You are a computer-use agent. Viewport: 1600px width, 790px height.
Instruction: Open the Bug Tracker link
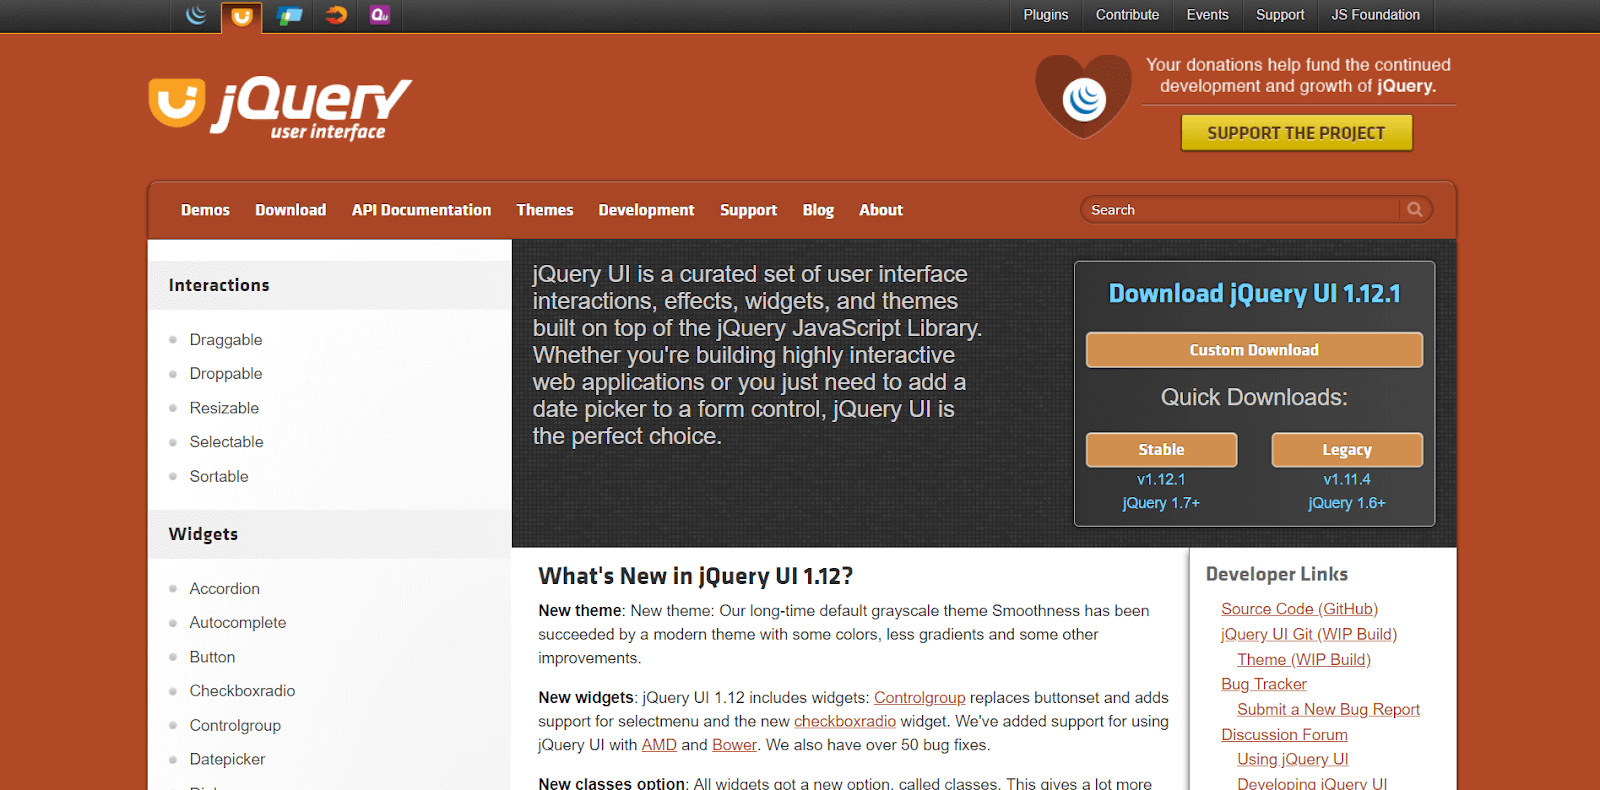tap(1263, 684)
